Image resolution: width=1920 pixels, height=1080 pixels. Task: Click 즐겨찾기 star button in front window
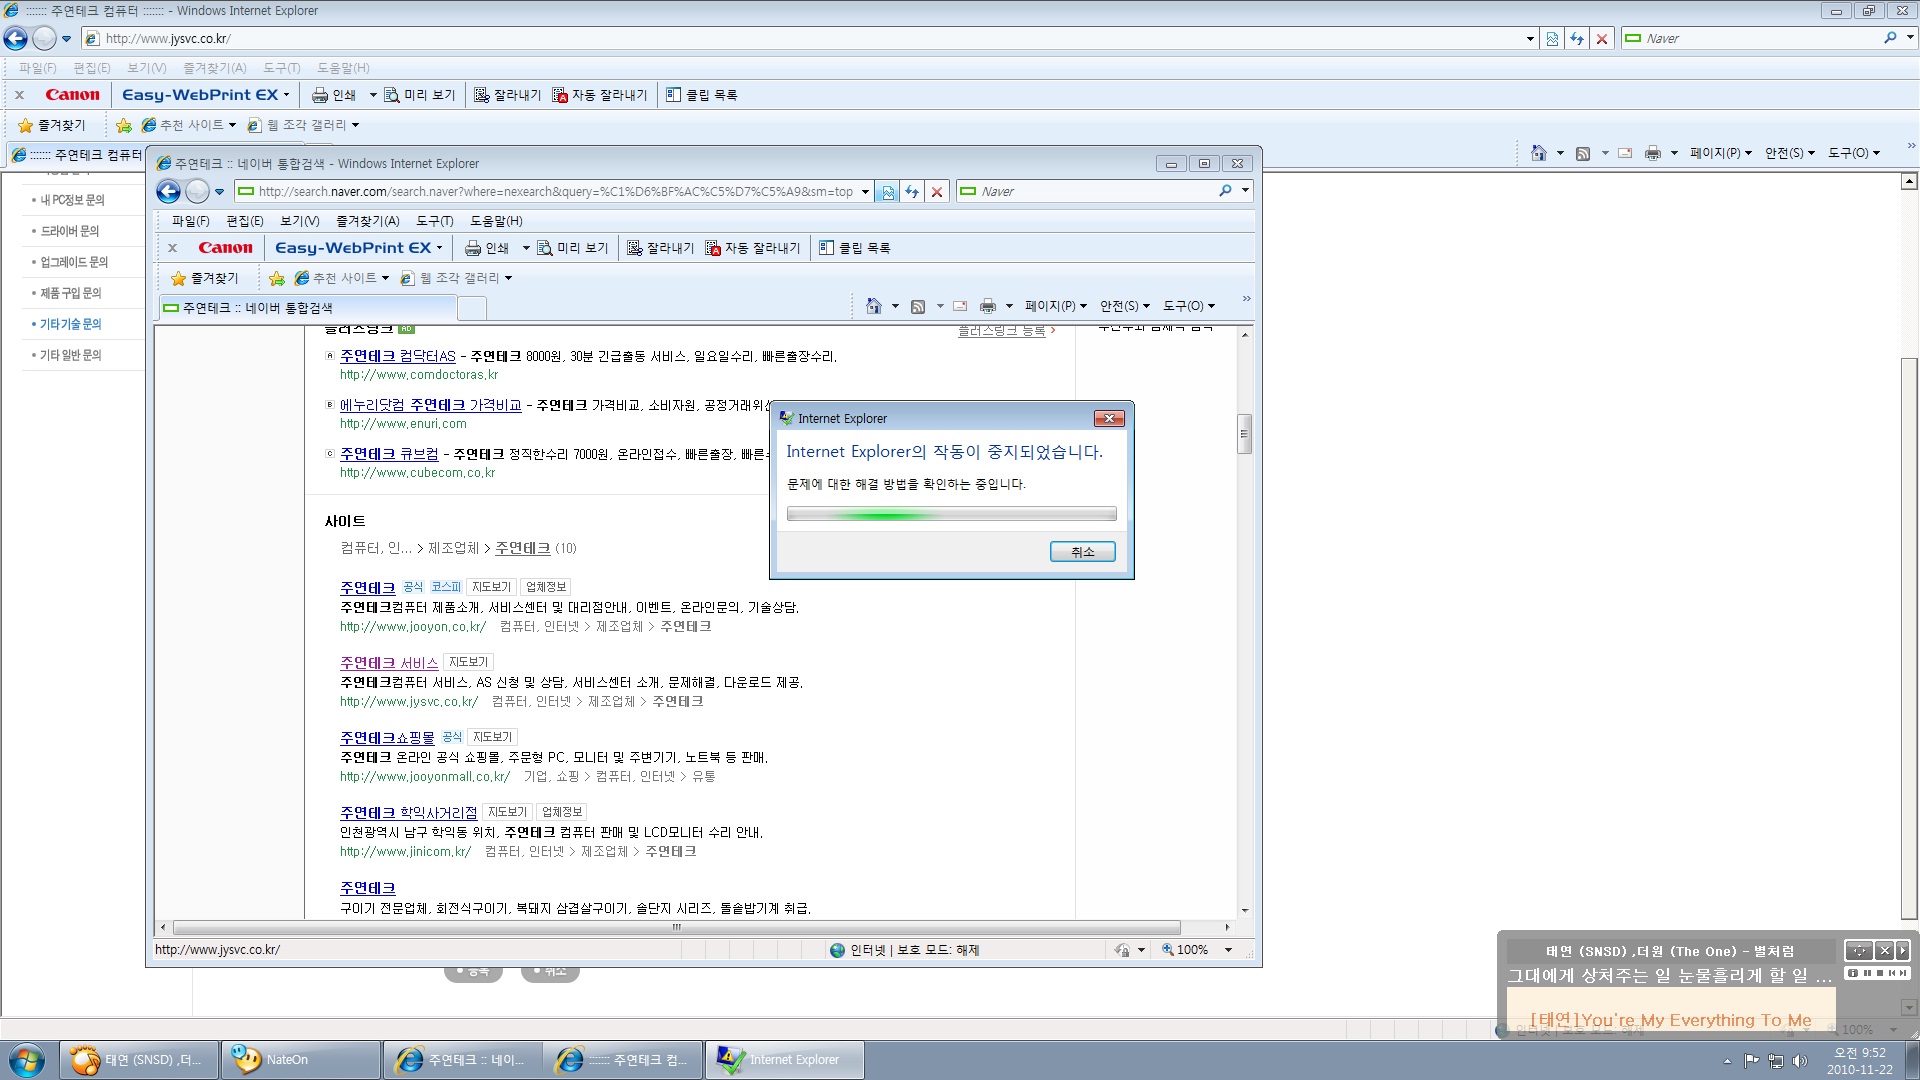pos(205,278)
